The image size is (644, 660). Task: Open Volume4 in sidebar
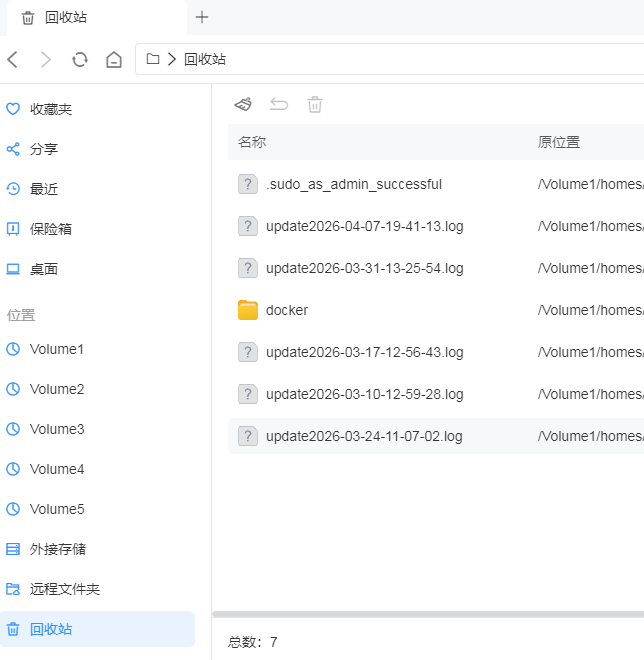pyautogui.click(x=98, y=469)
